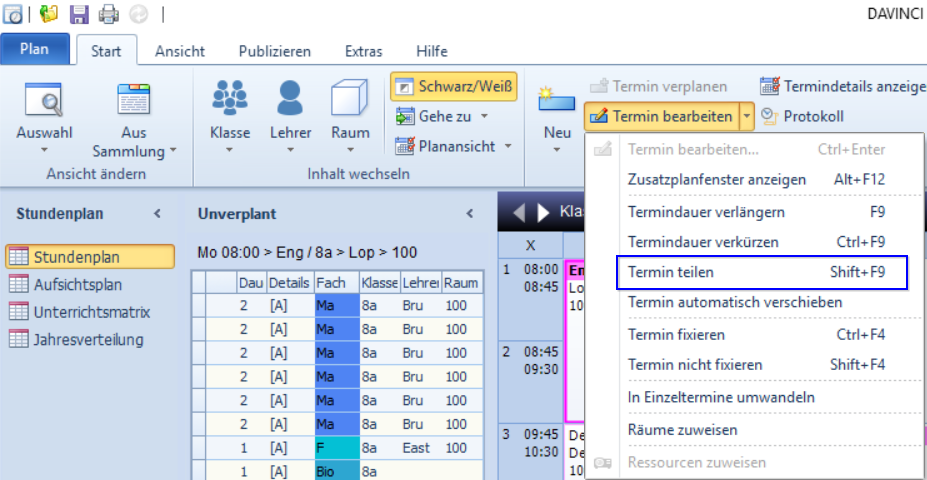927x480 pixels.
Task: Toggle Schwarz/Weiß display mode
Action: (x=453, y=86)
